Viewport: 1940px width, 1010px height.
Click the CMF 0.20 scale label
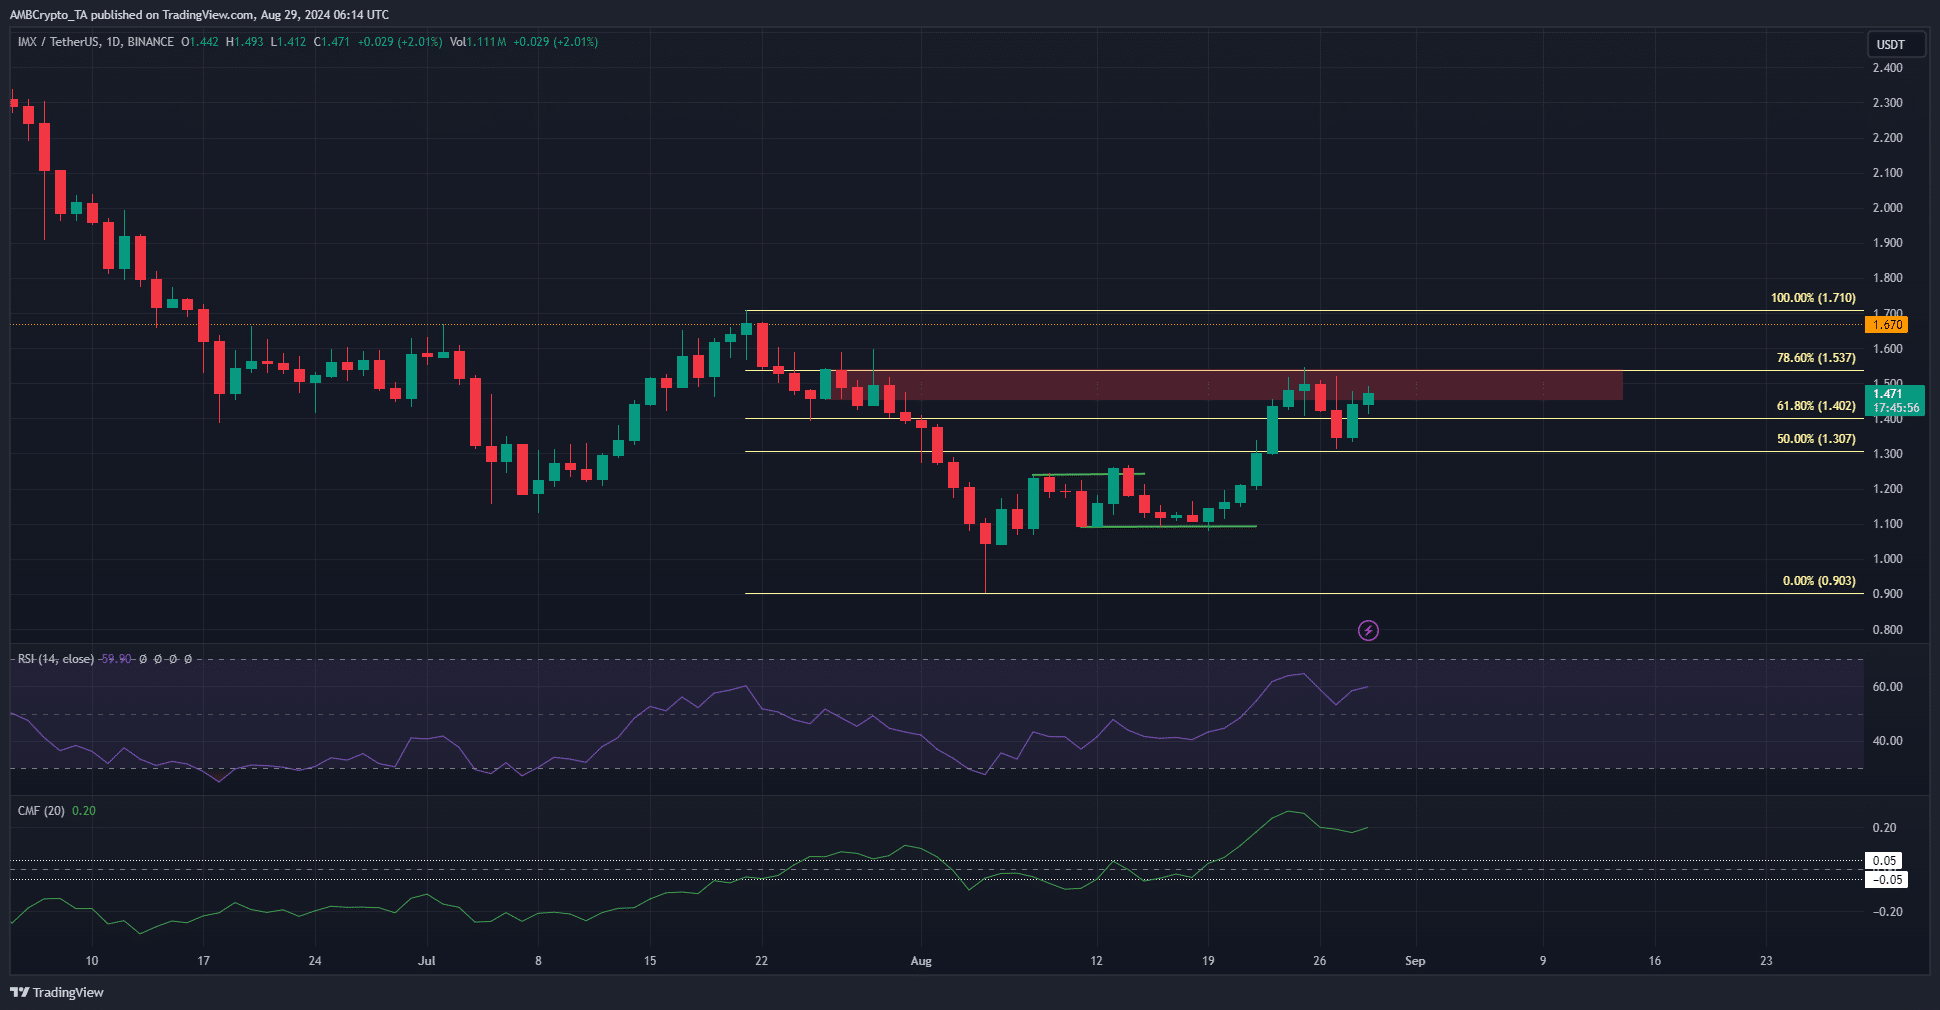(1884, 828)
